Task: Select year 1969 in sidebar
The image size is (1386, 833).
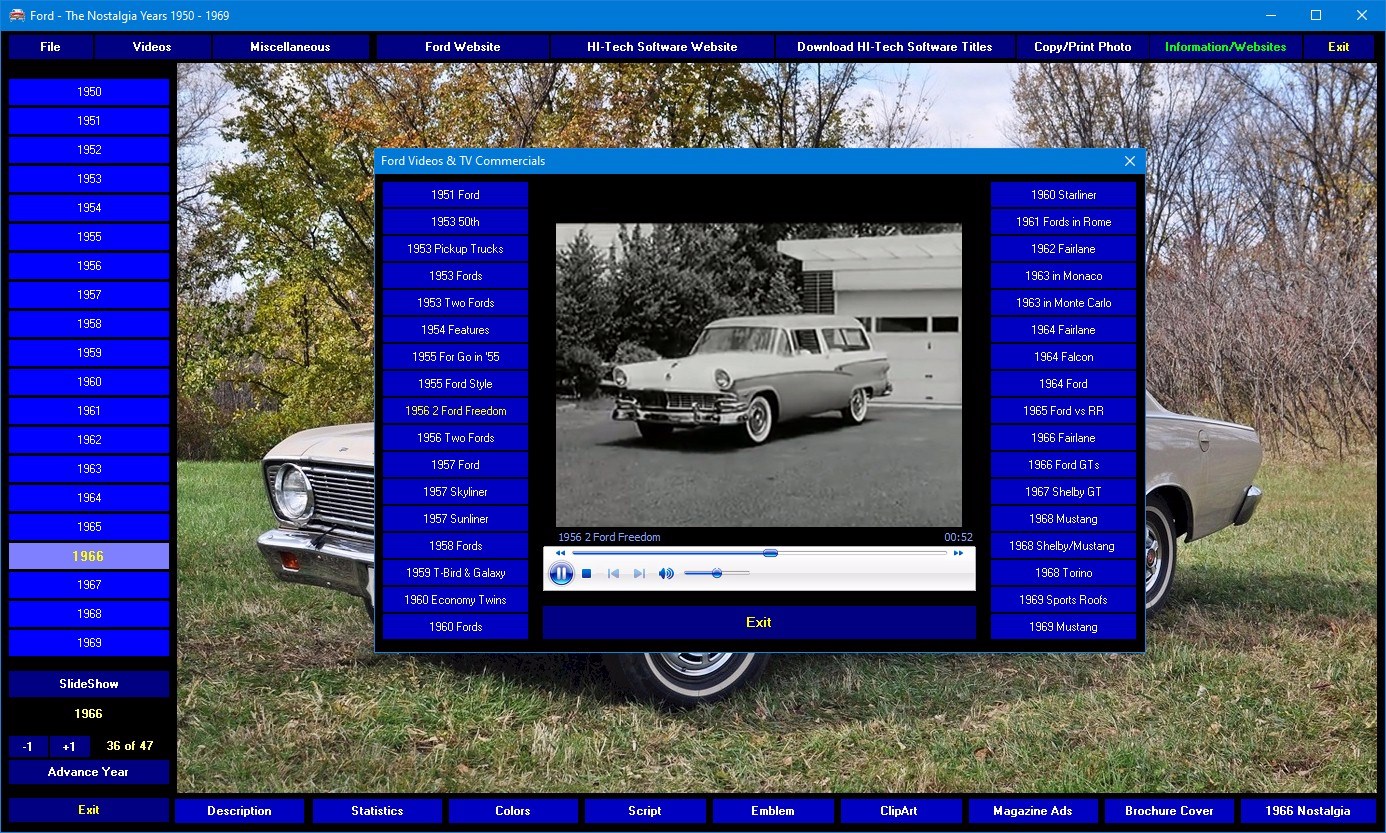Action: [89, 643]
